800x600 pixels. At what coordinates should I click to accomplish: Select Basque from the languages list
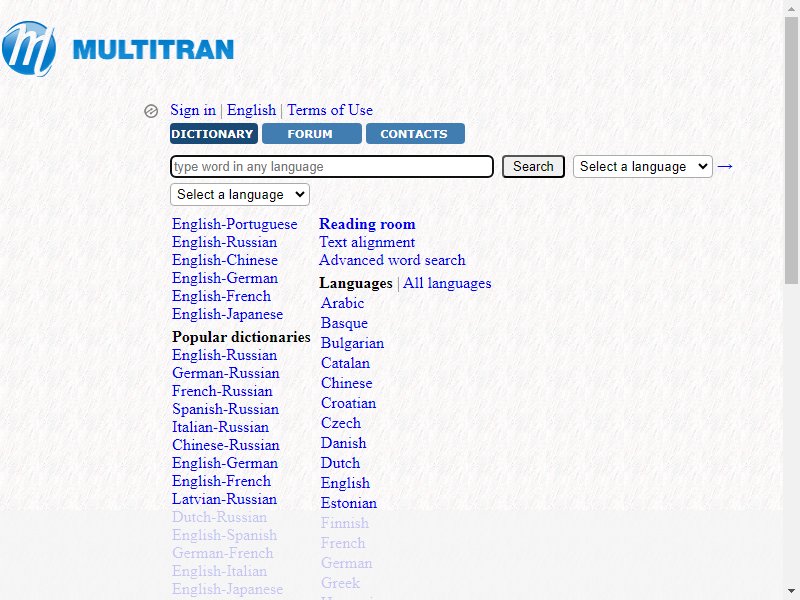tap(344, 323)
